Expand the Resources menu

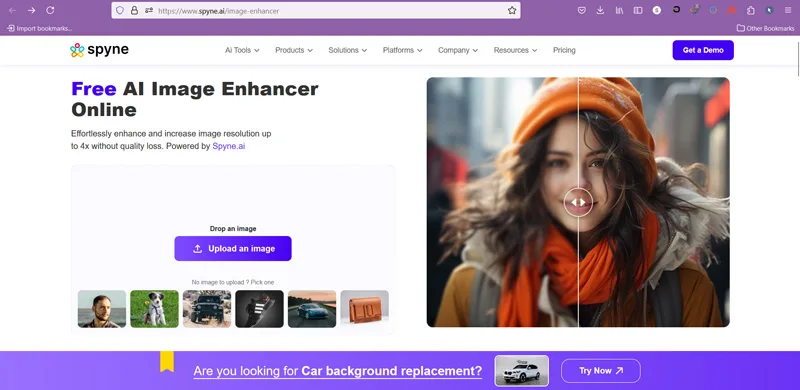[515, 50]
